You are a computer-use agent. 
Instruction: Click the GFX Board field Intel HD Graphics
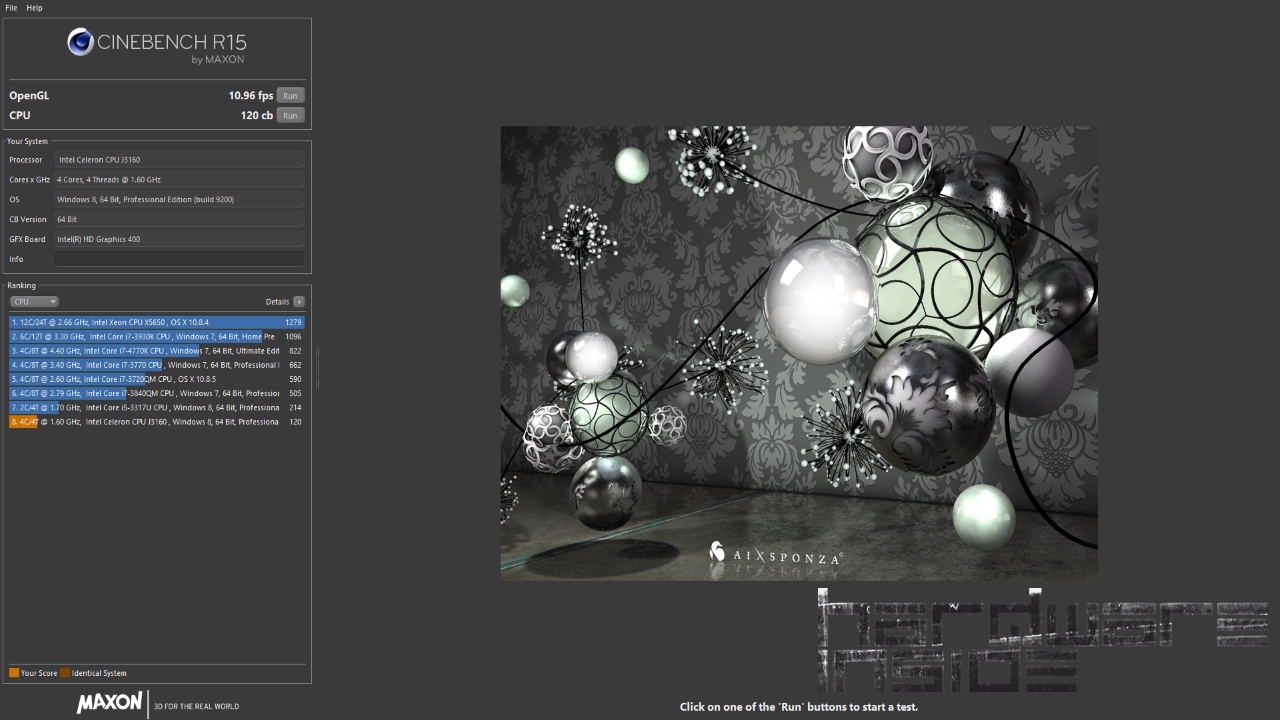point(179,239)
